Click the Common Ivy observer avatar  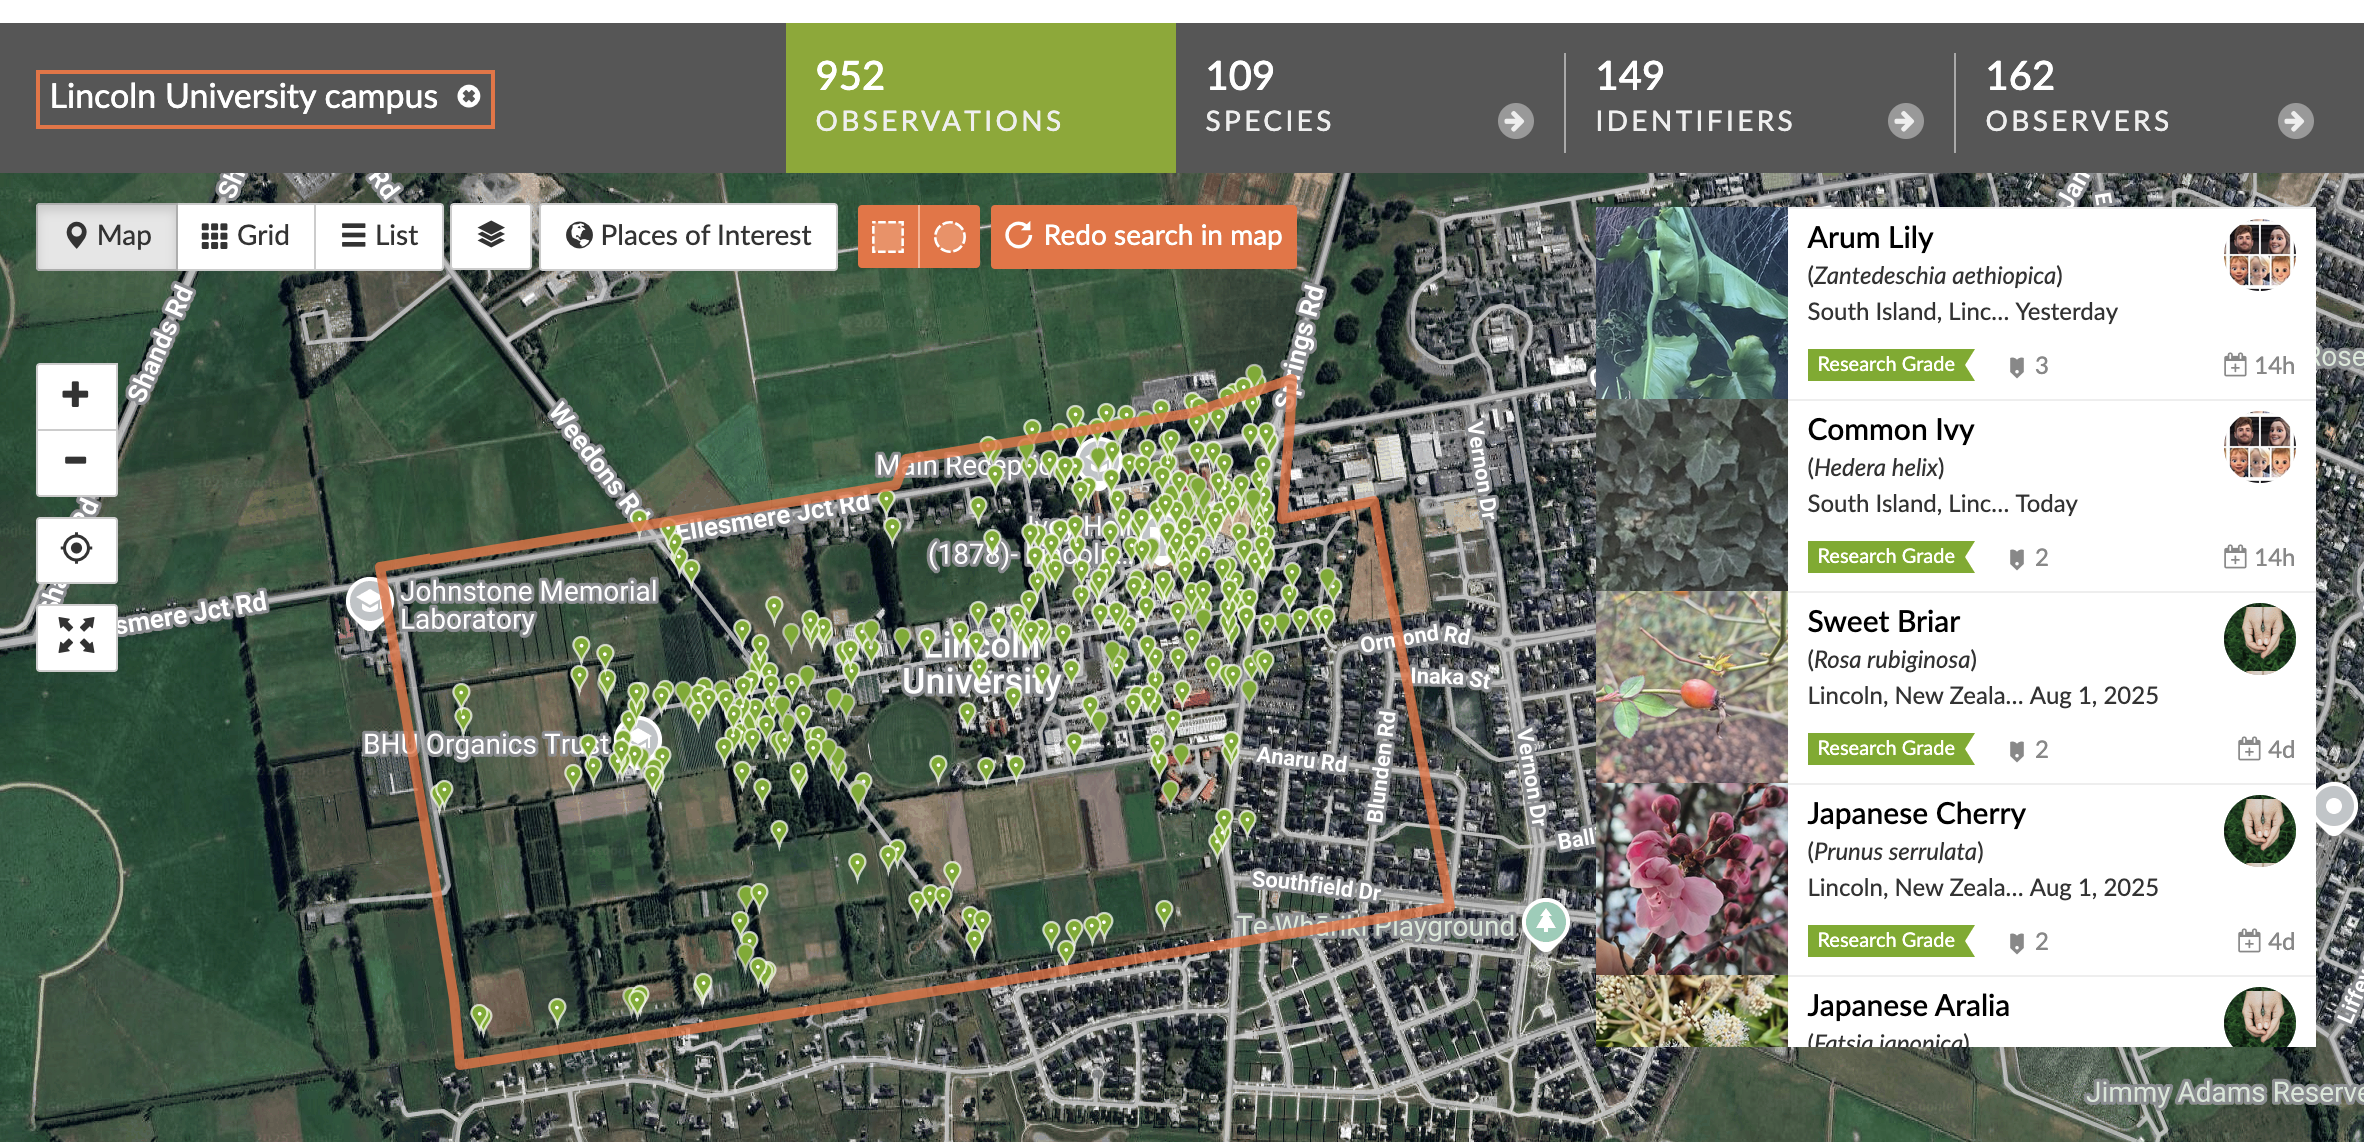click(x=2259, y=447)
